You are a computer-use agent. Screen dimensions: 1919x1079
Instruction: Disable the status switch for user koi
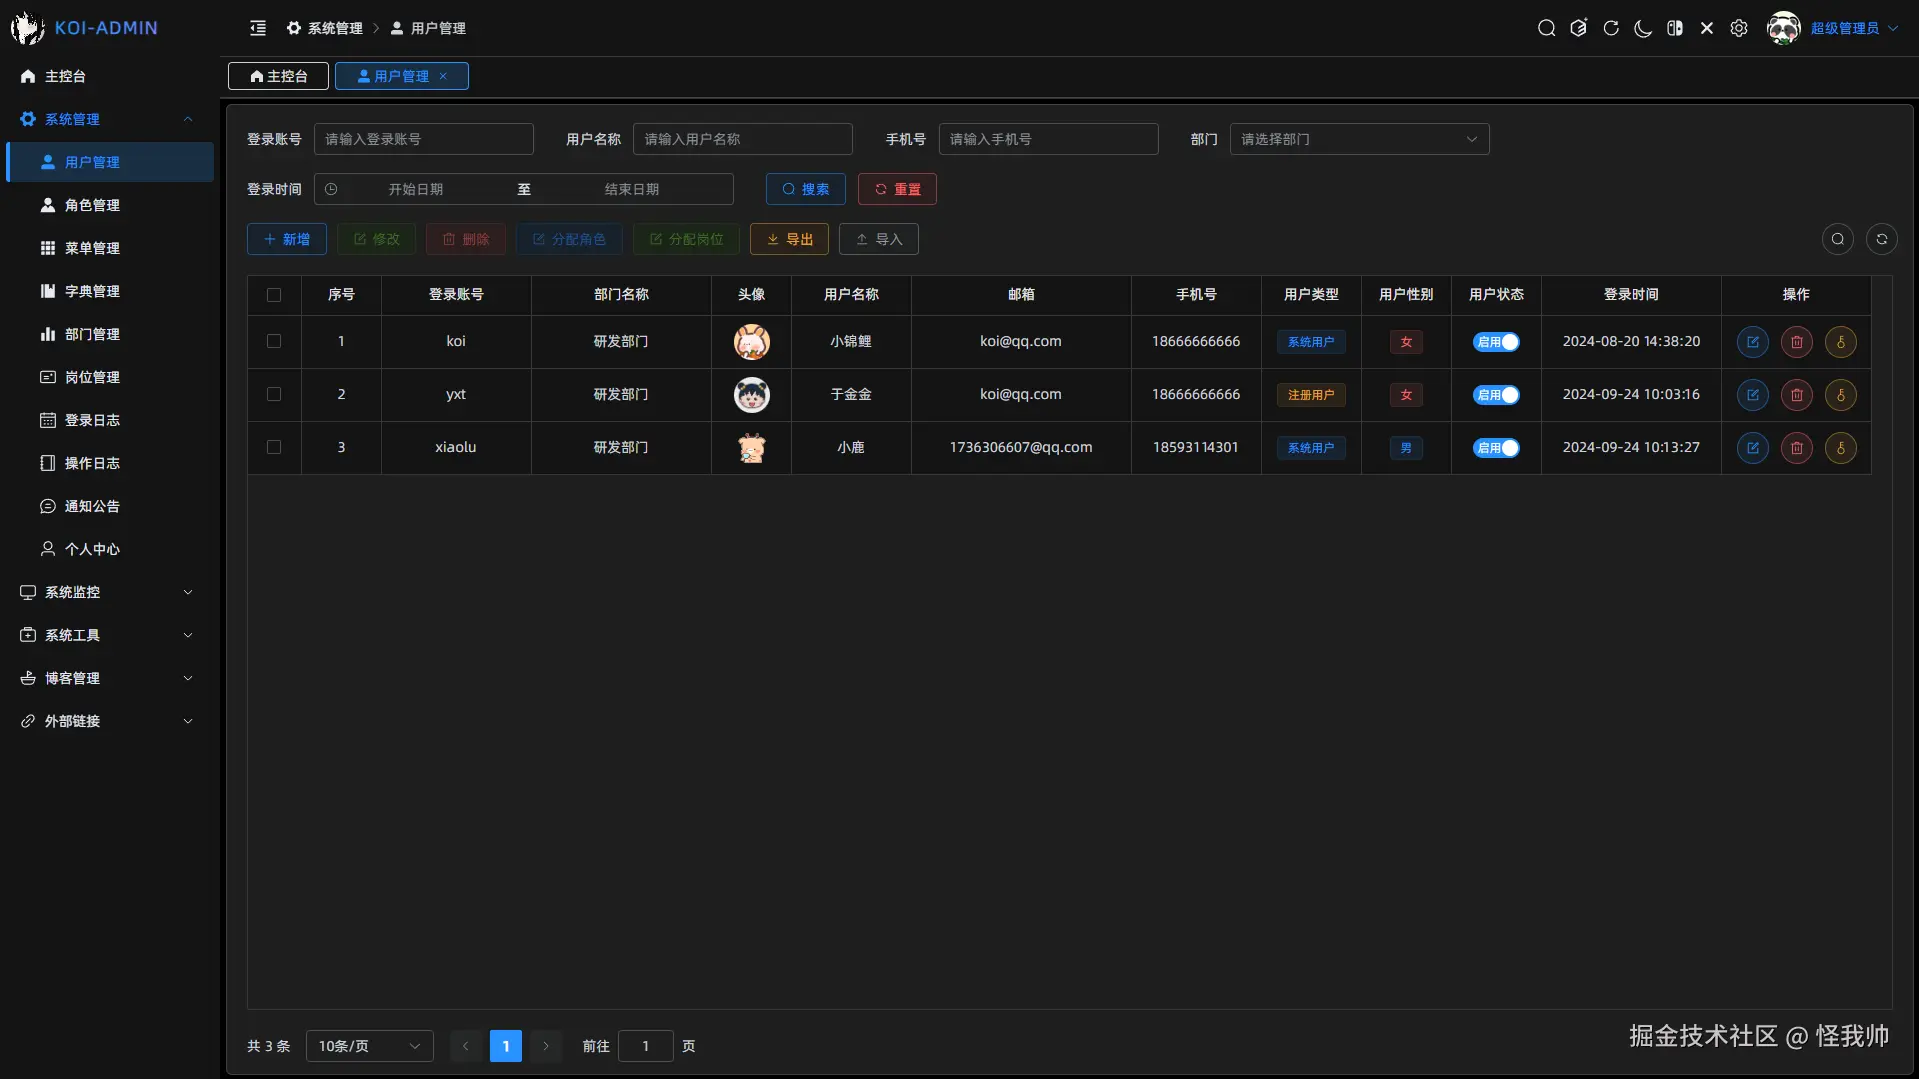[1496, 342]
